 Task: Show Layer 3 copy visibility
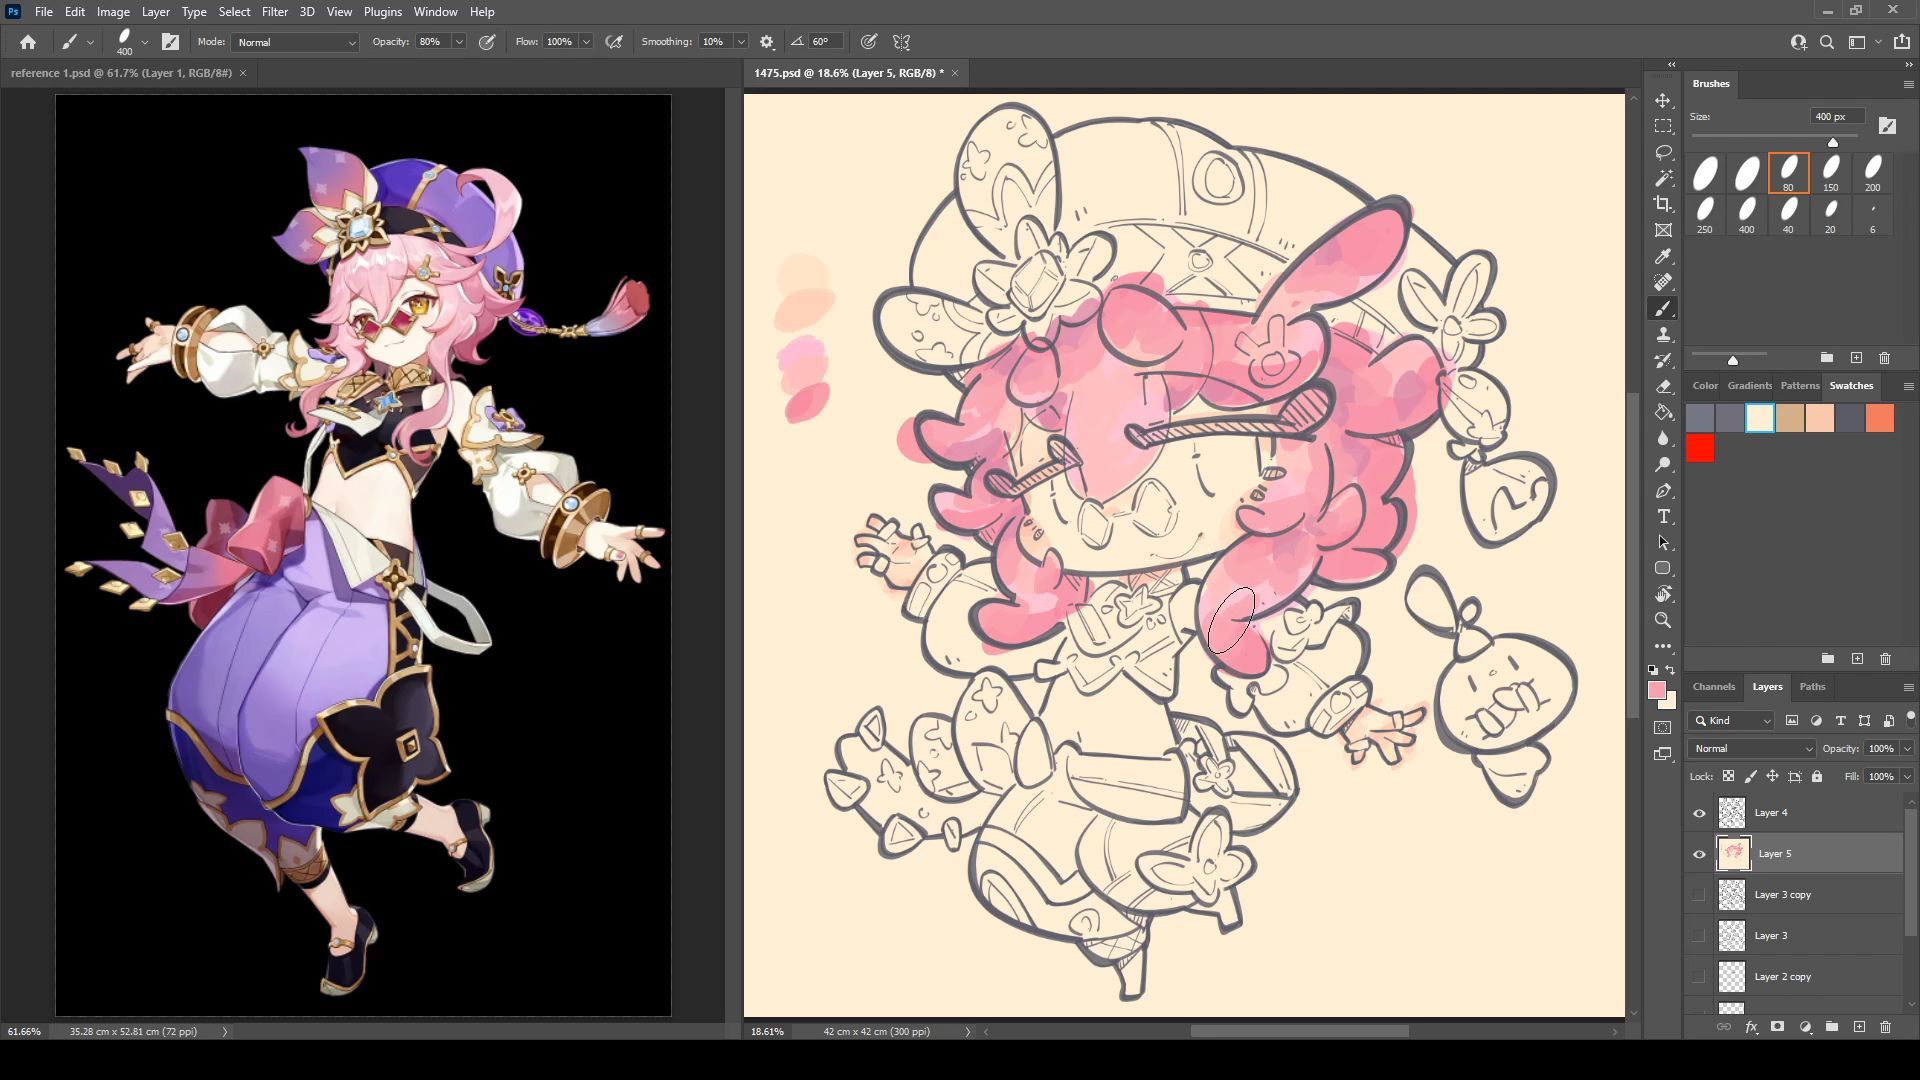coord(1699,895)
